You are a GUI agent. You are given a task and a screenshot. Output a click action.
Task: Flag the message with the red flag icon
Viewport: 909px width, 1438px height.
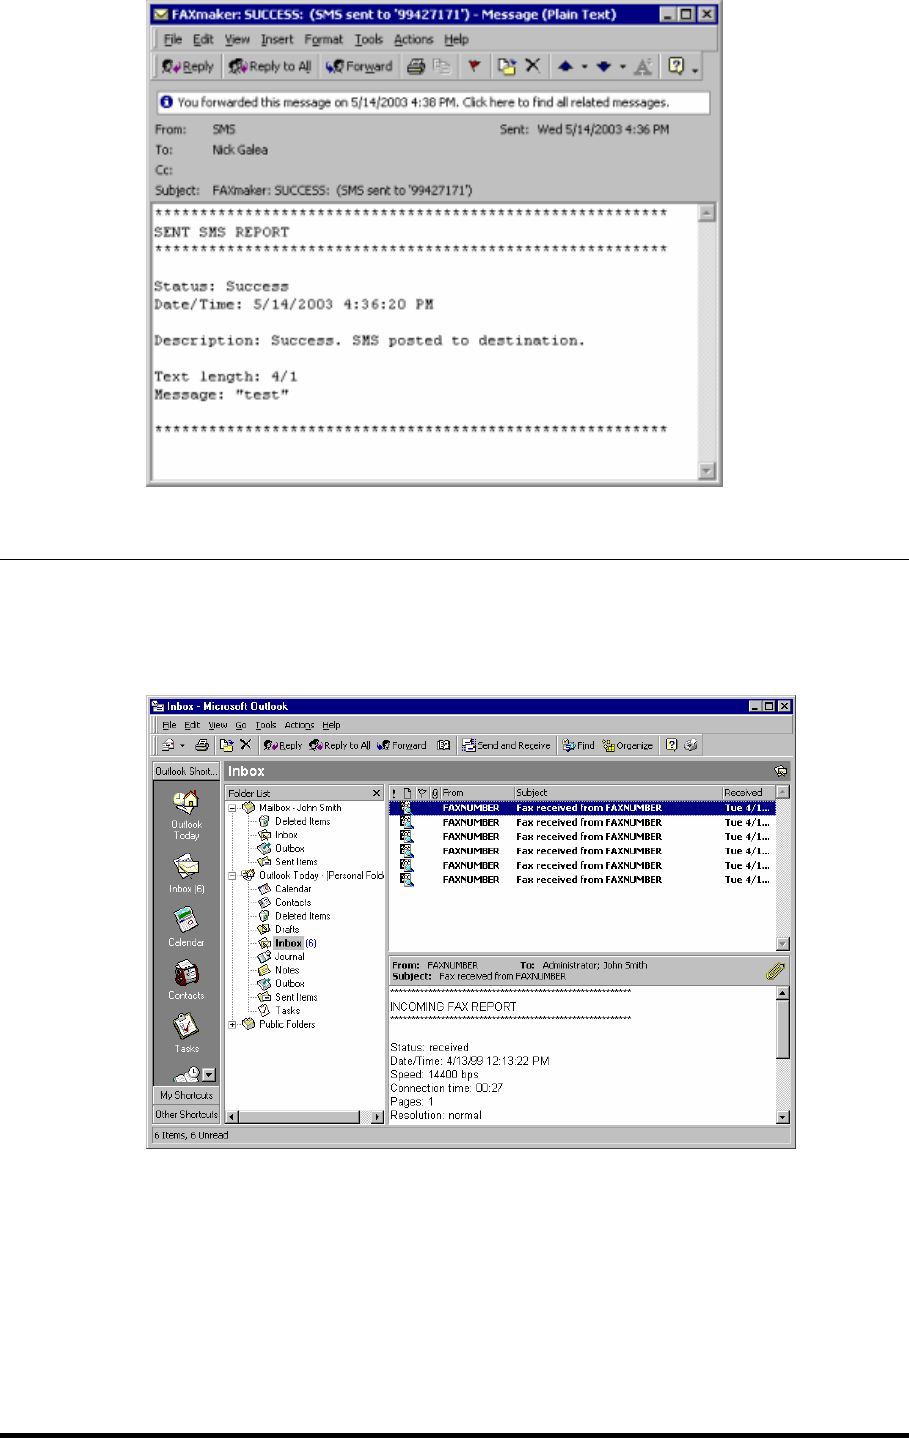coord(474,66)
